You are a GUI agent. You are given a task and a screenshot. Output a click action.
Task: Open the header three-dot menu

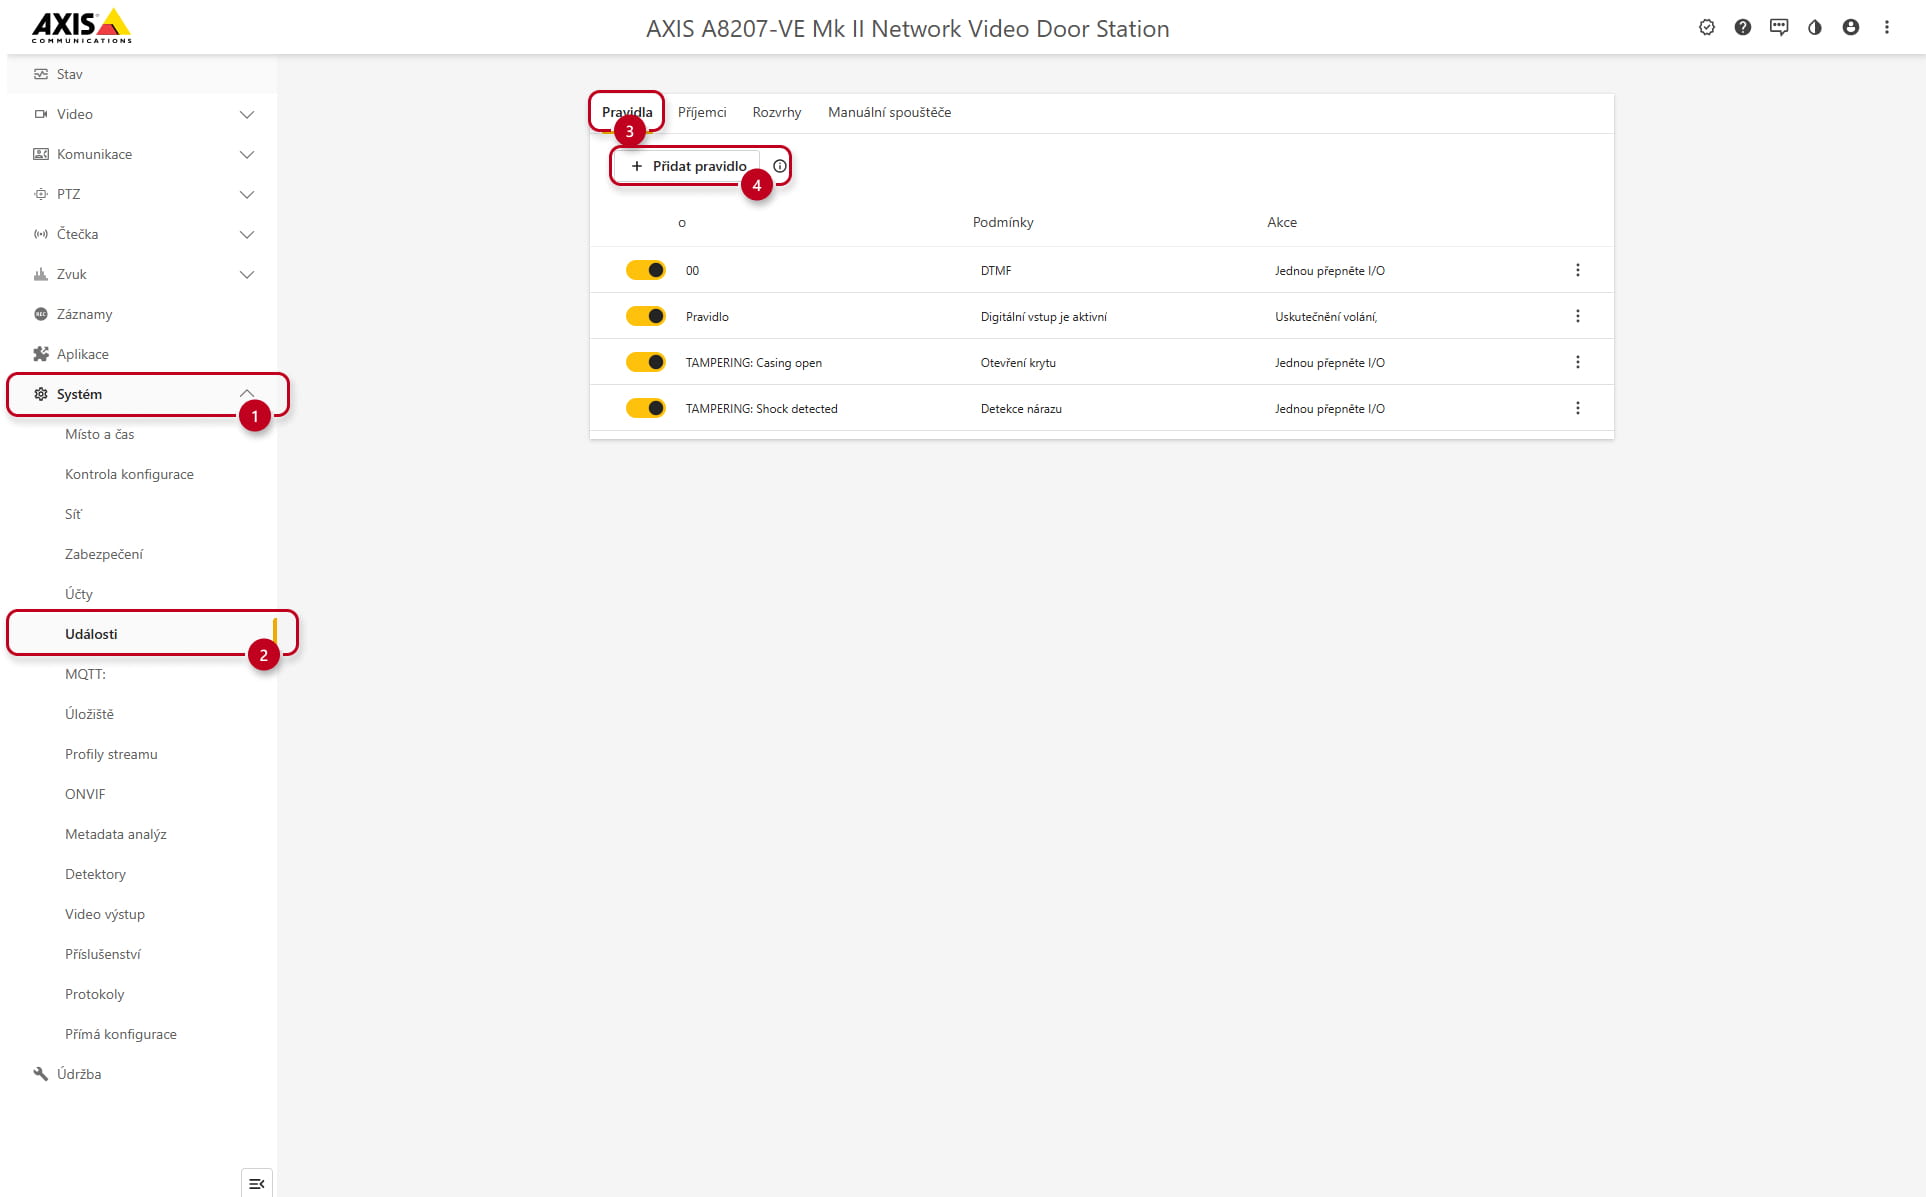(1887, 28)
